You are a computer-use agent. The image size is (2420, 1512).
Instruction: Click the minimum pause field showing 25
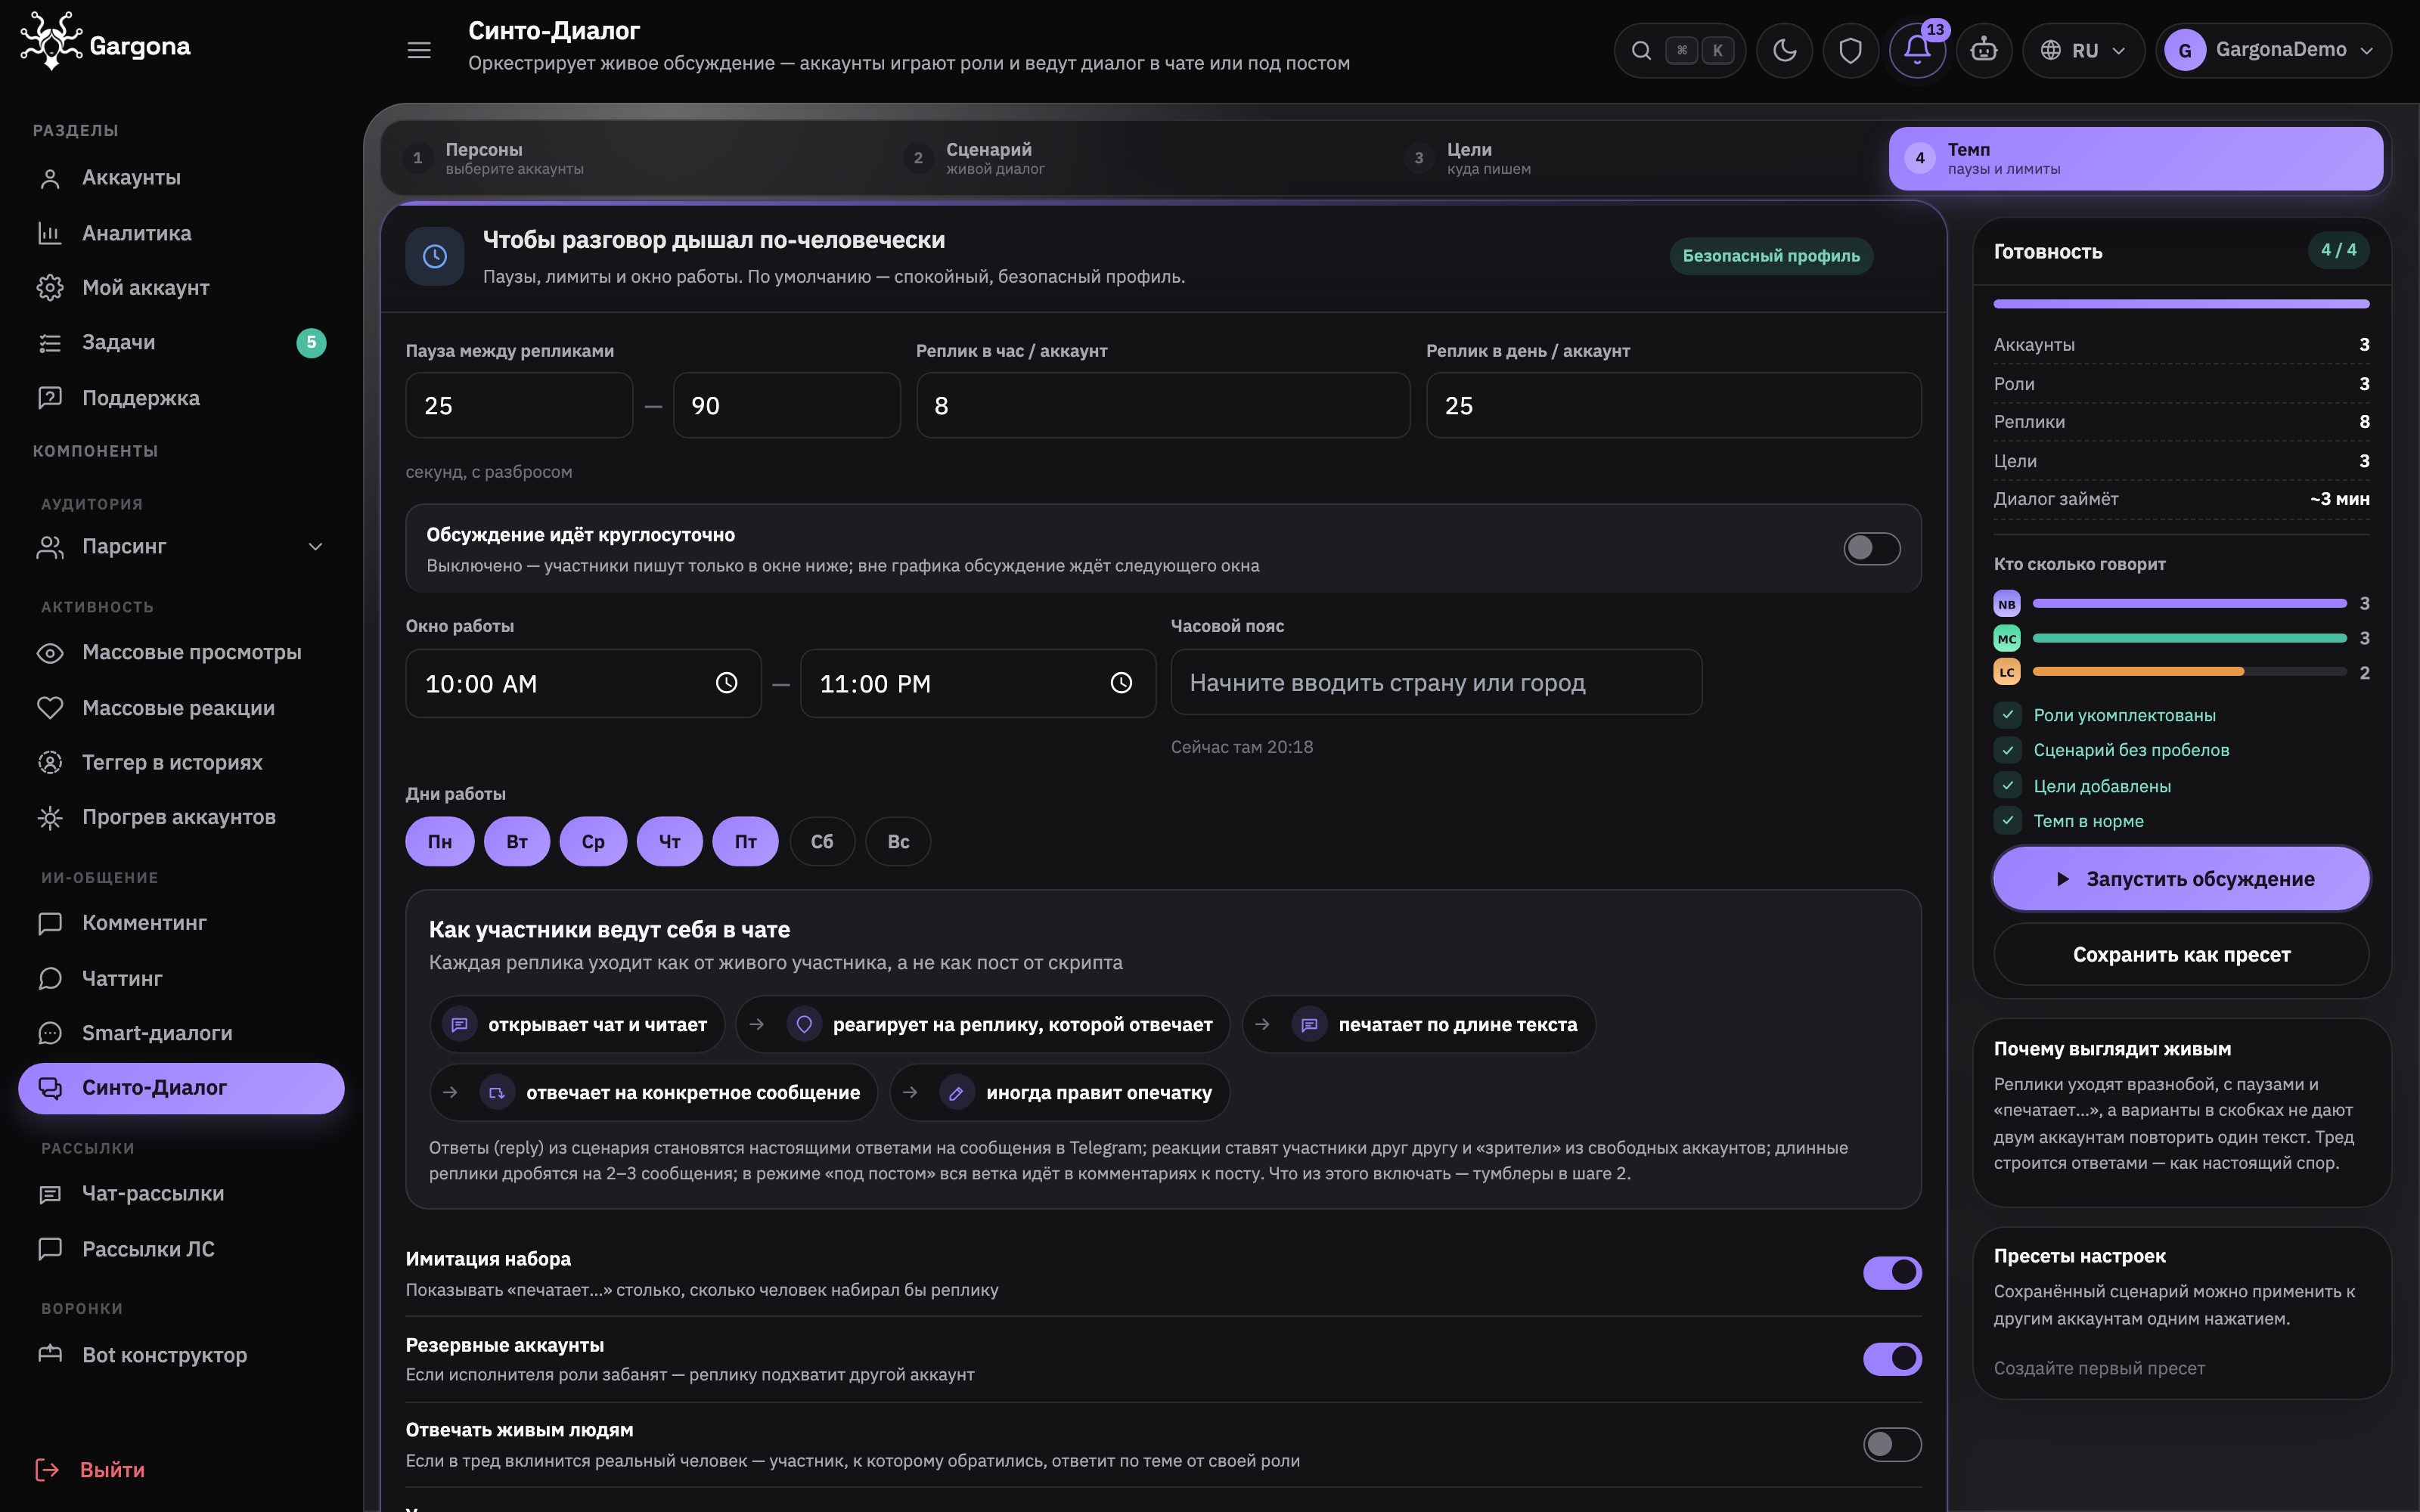519,405
